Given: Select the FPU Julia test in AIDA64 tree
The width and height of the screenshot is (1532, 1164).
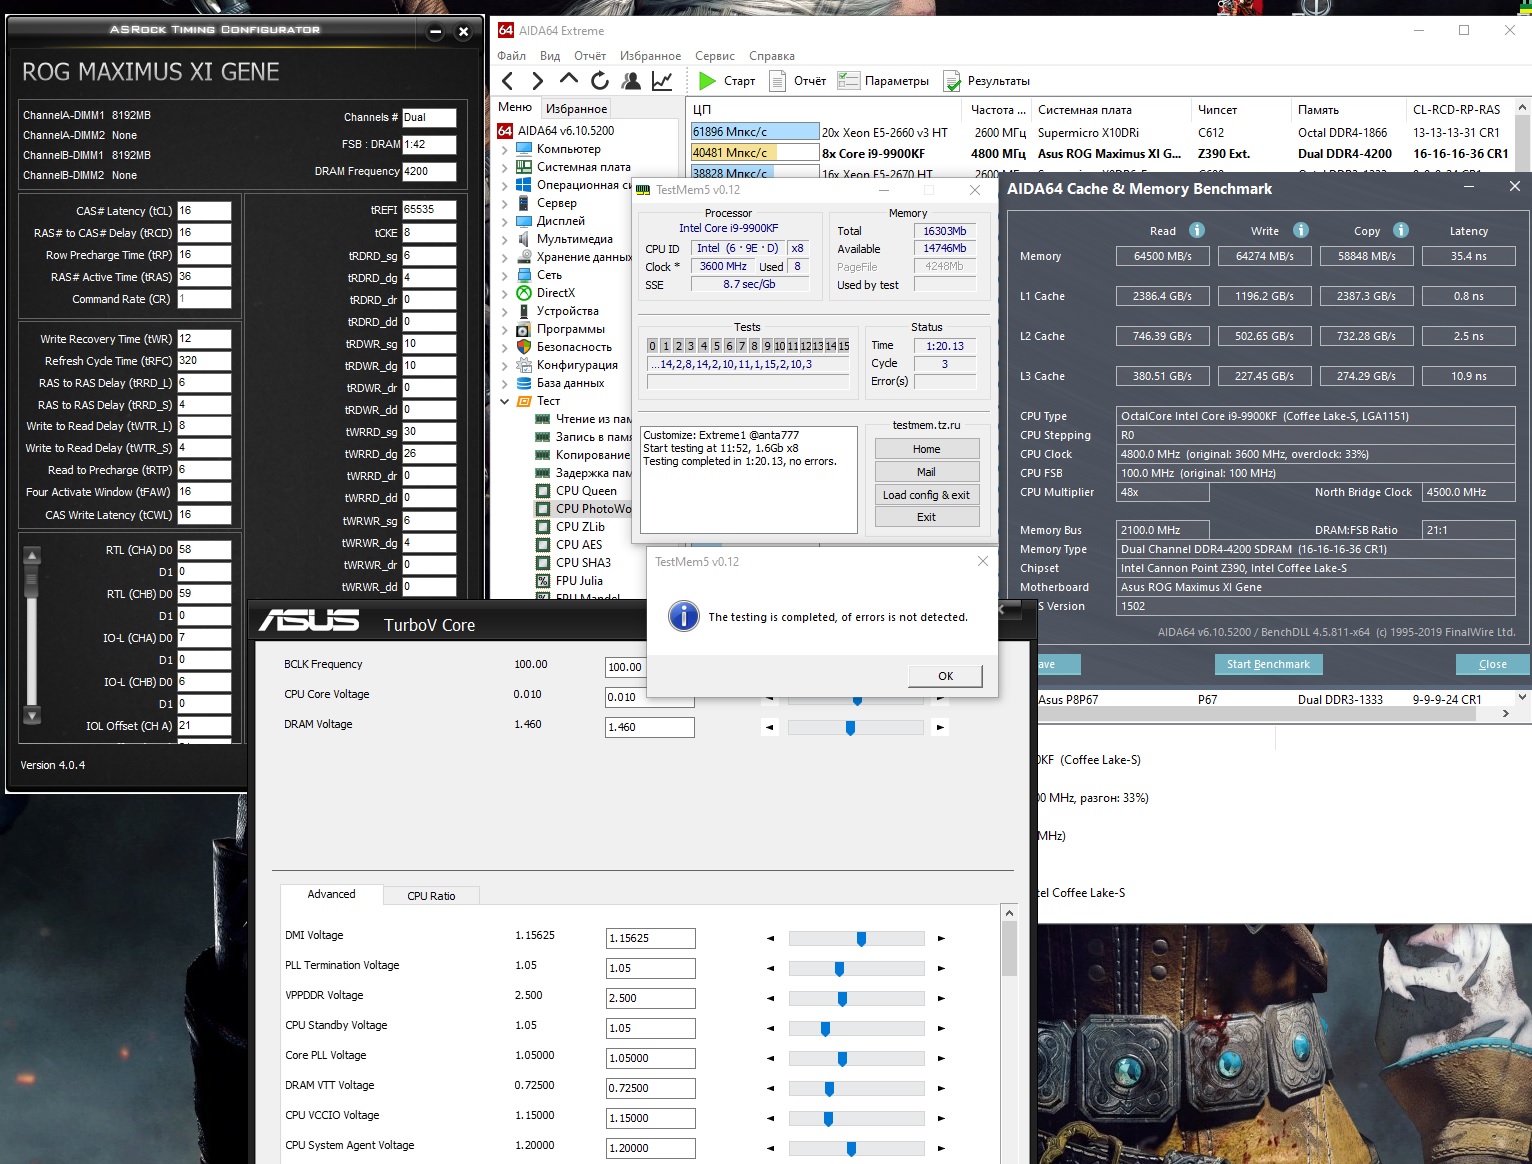Looking at the screenshot, I should pyautogui.click(x=579, y=581).
